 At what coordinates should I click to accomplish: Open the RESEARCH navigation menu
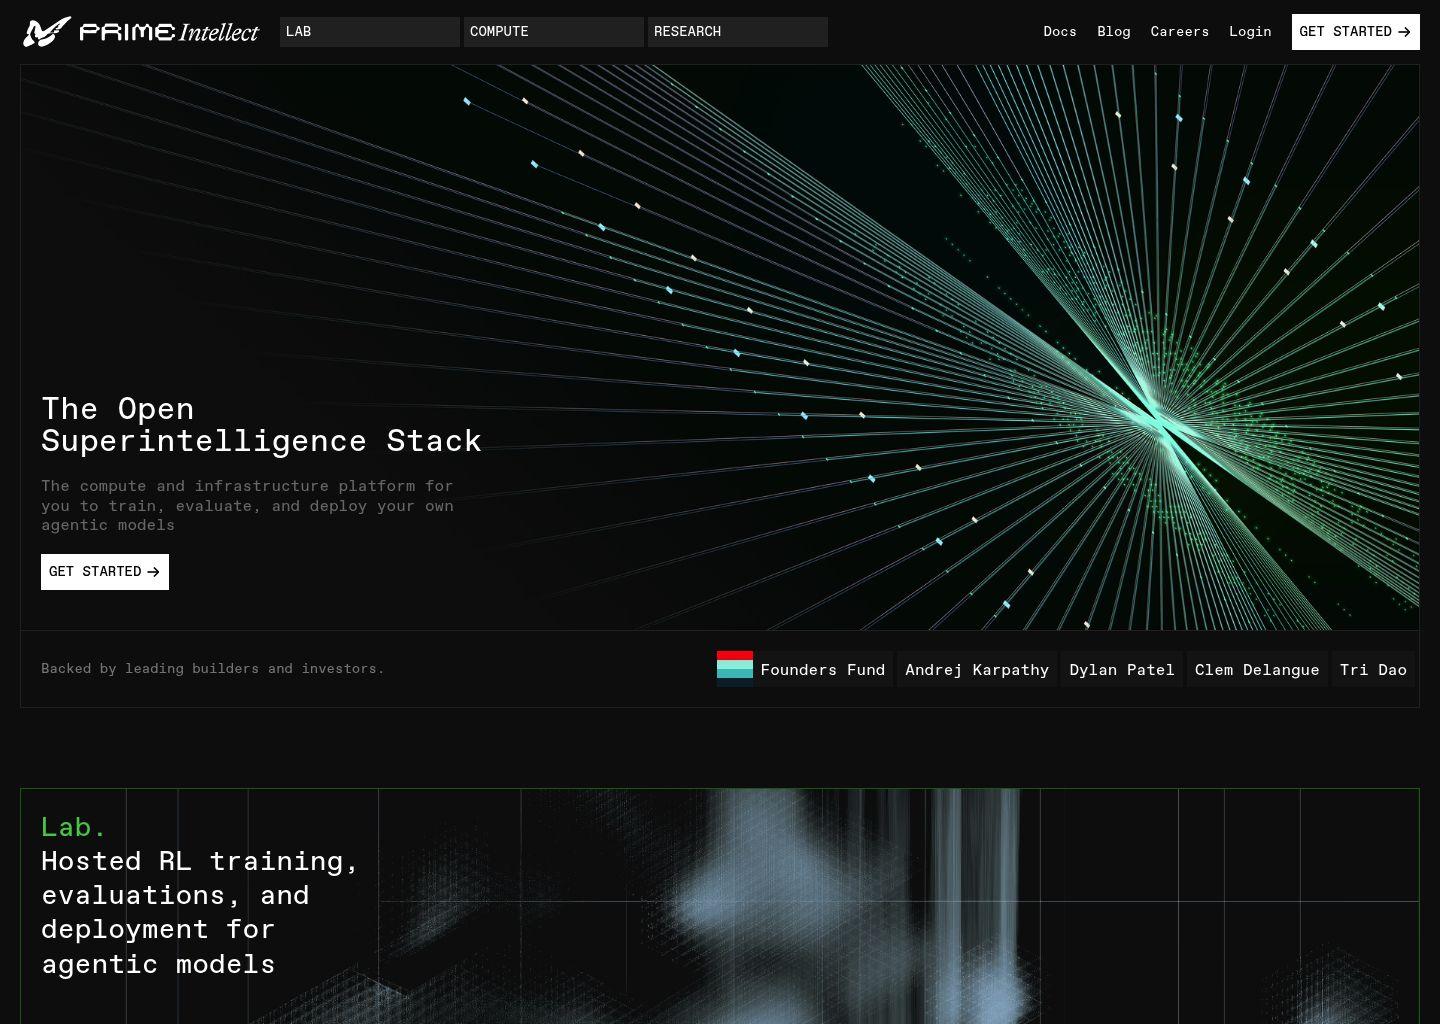coord(737,32)
